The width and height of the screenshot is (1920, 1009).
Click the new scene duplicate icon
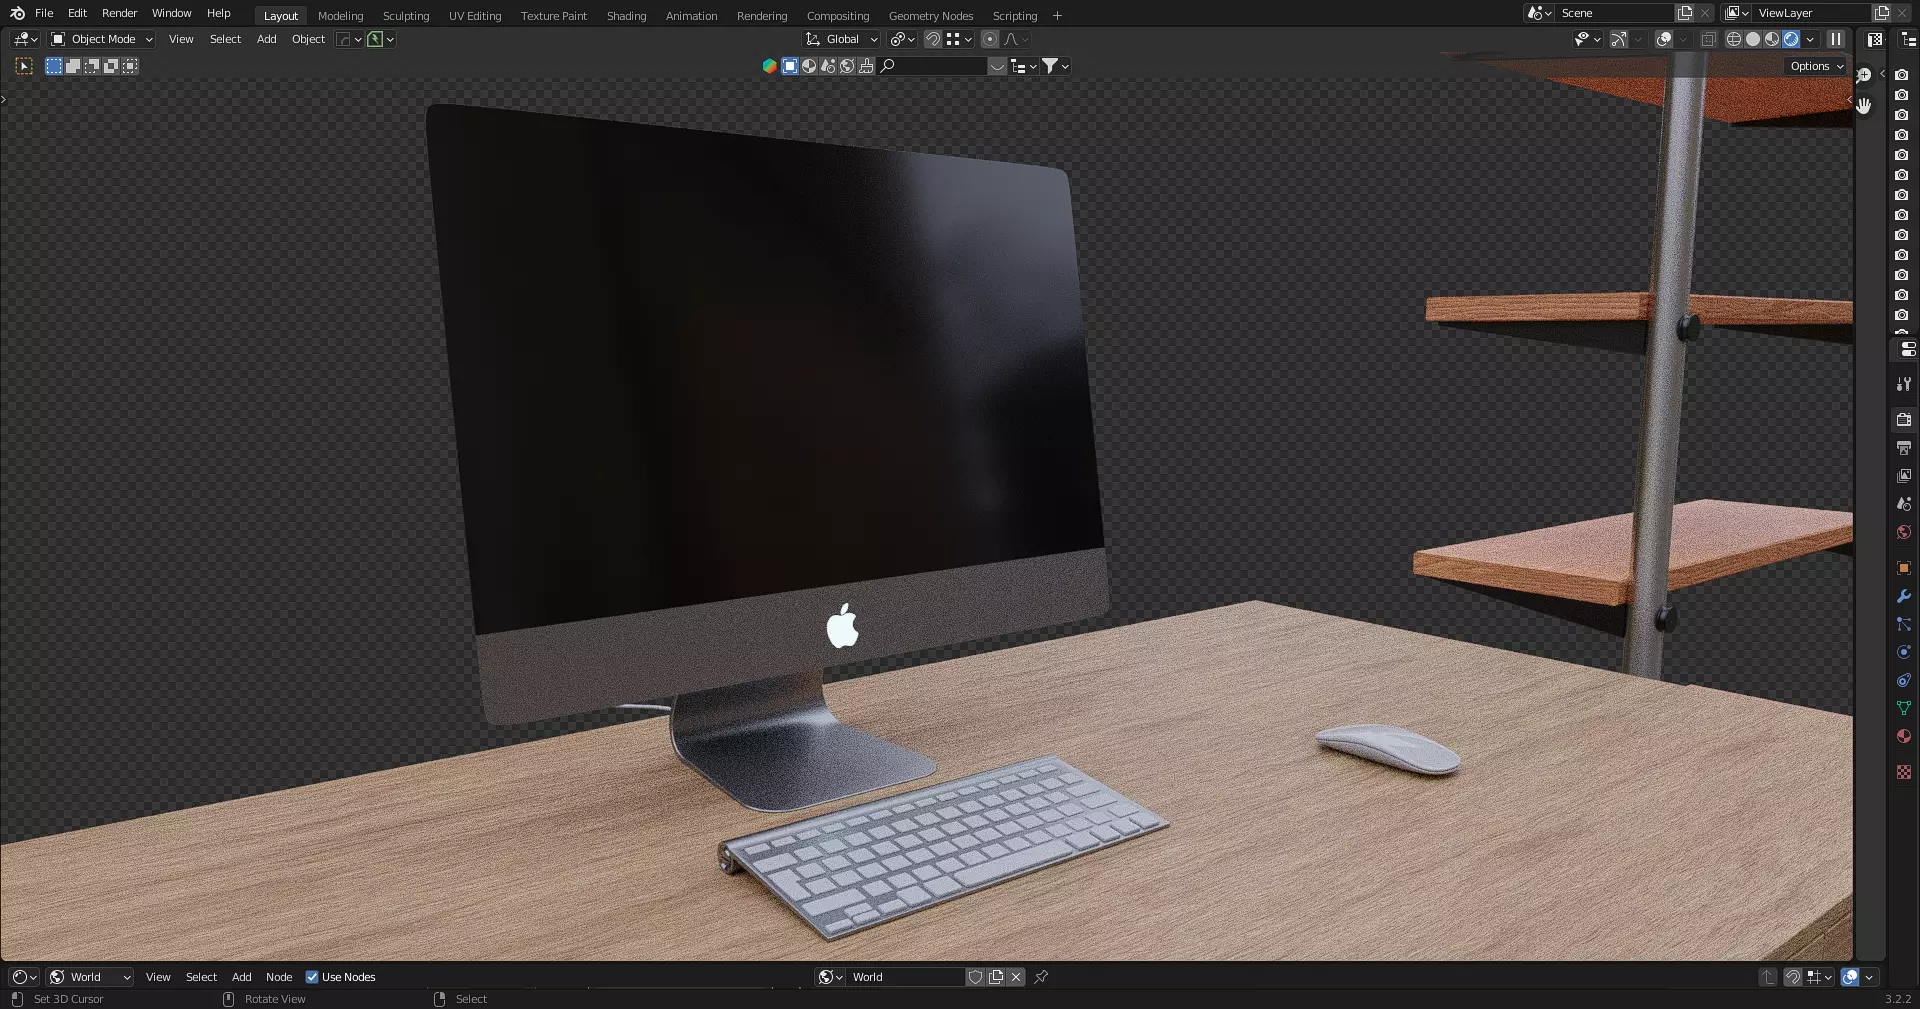pos(1685,13)
